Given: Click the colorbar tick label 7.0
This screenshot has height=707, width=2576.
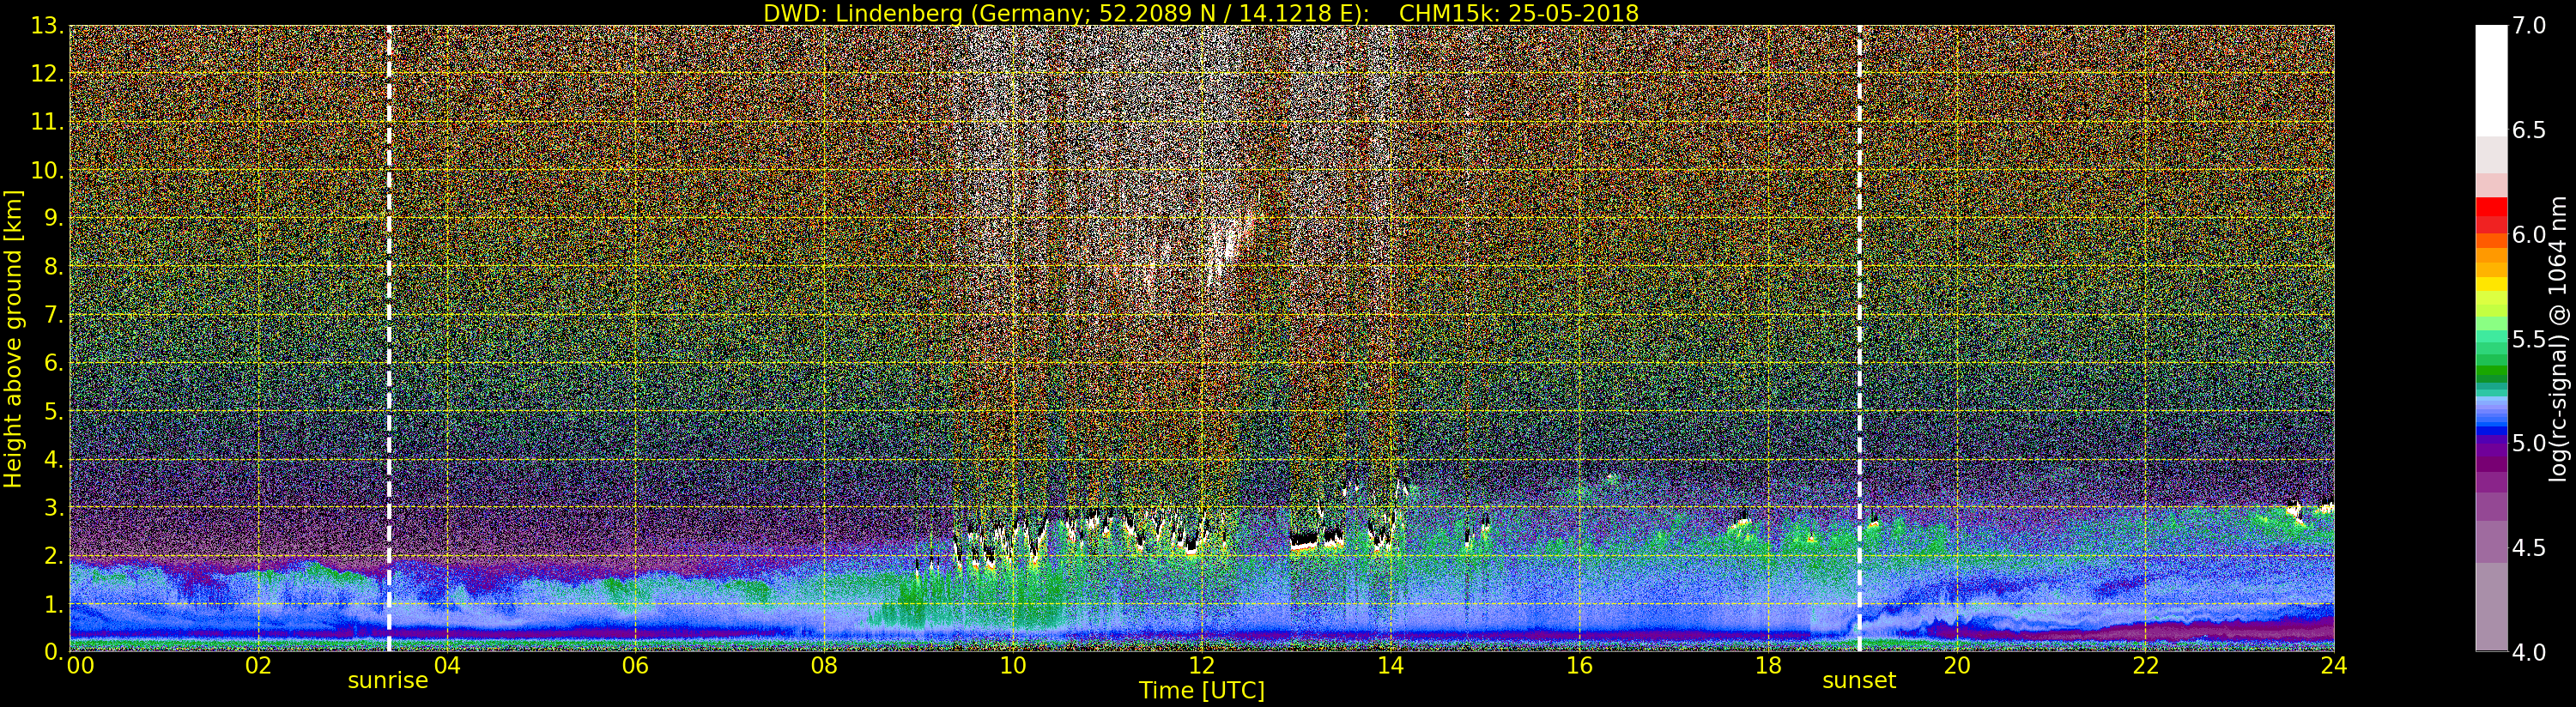Looking at the screenshot, I should coord(2529,26).
